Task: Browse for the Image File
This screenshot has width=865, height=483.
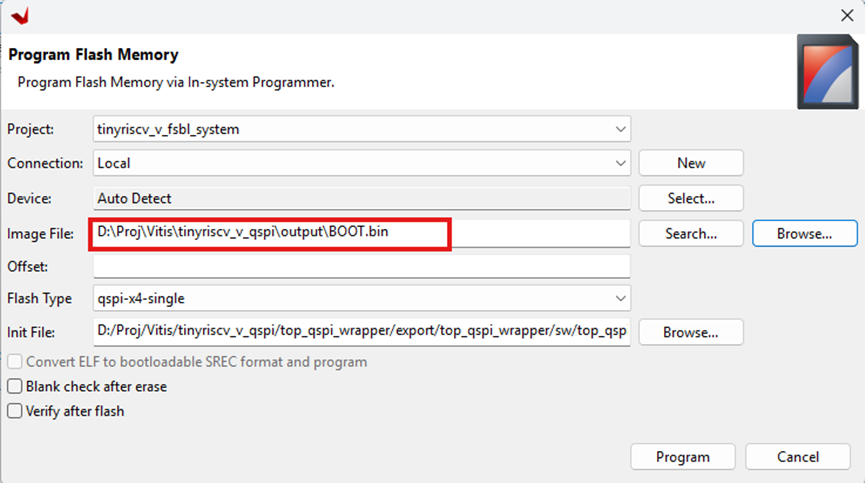Action: tap(804, 234)
